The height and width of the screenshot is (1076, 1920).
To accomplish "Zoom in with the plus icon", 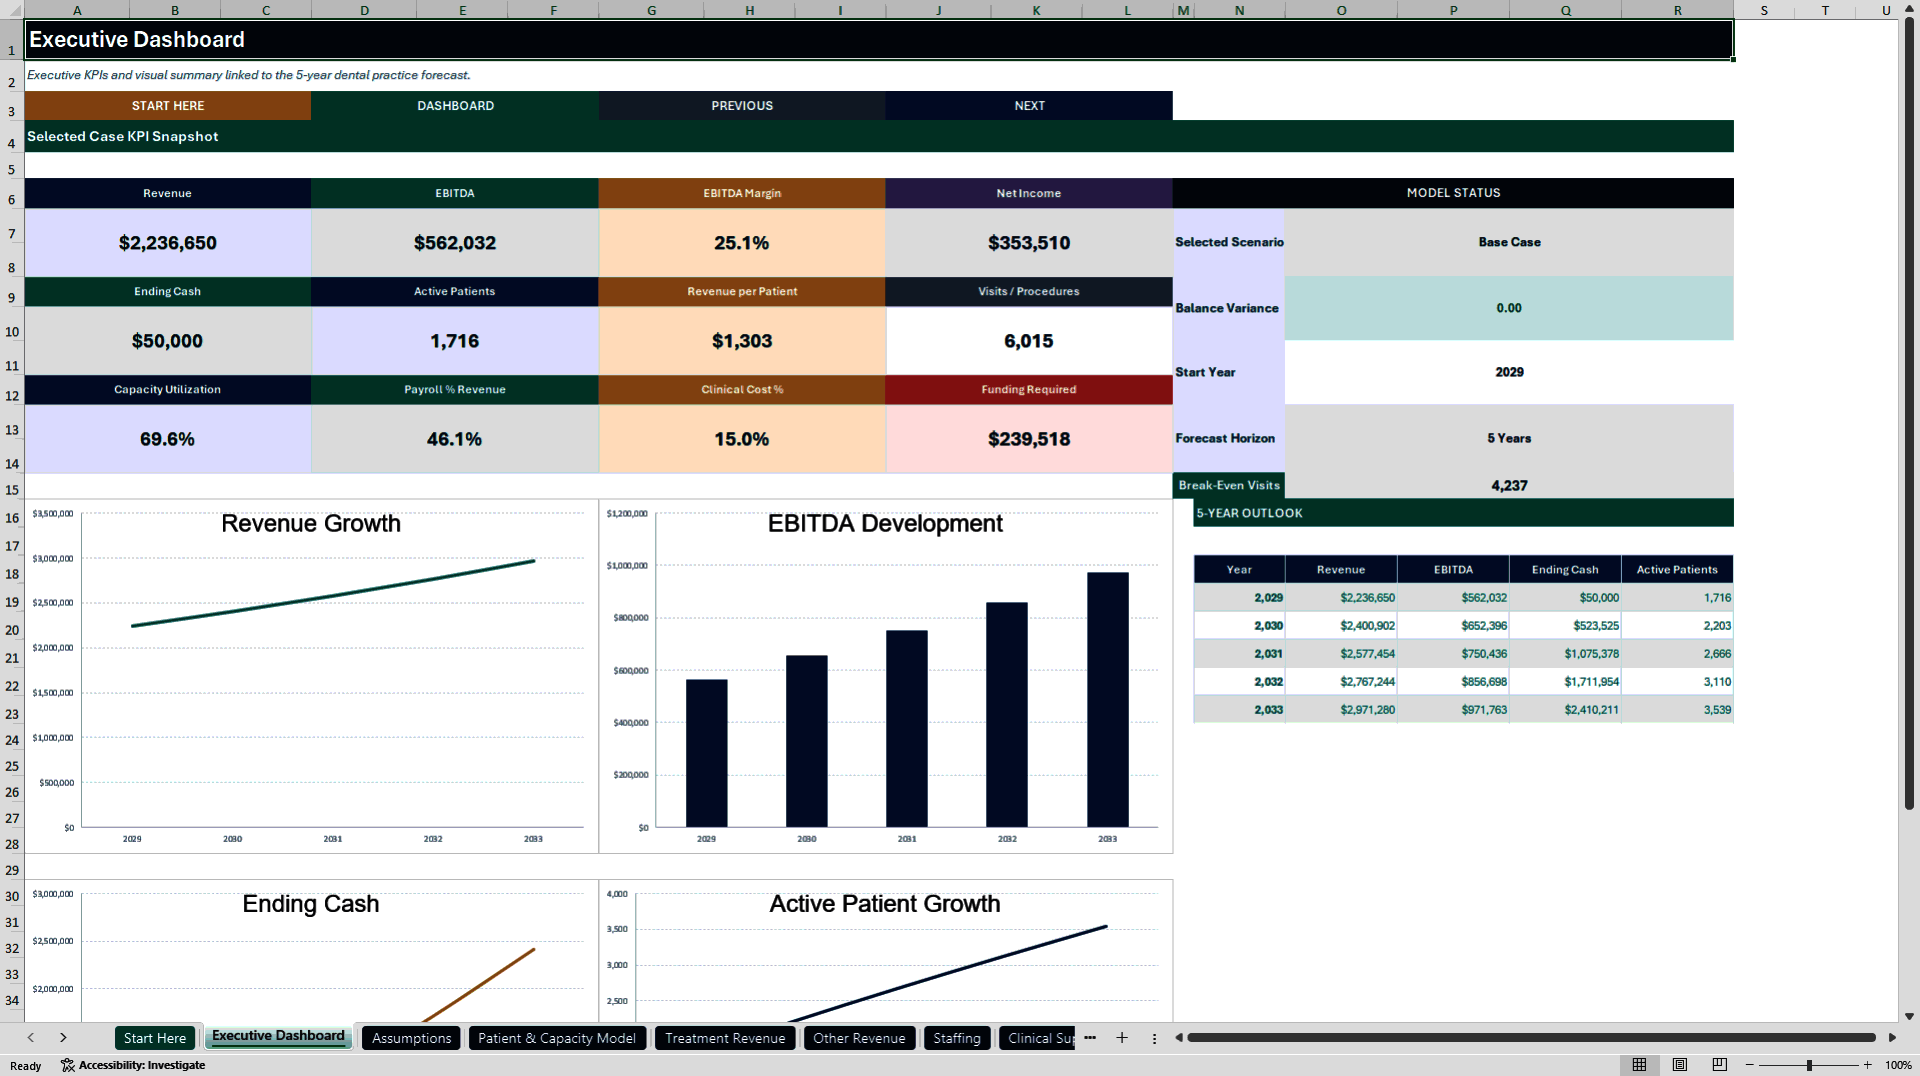I will click(x=1867, y=1065).
